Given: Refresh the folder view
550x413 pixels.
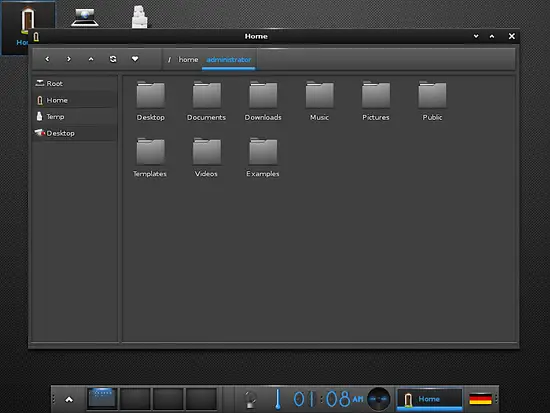Looking at the screenshot, I should [113, 59].
